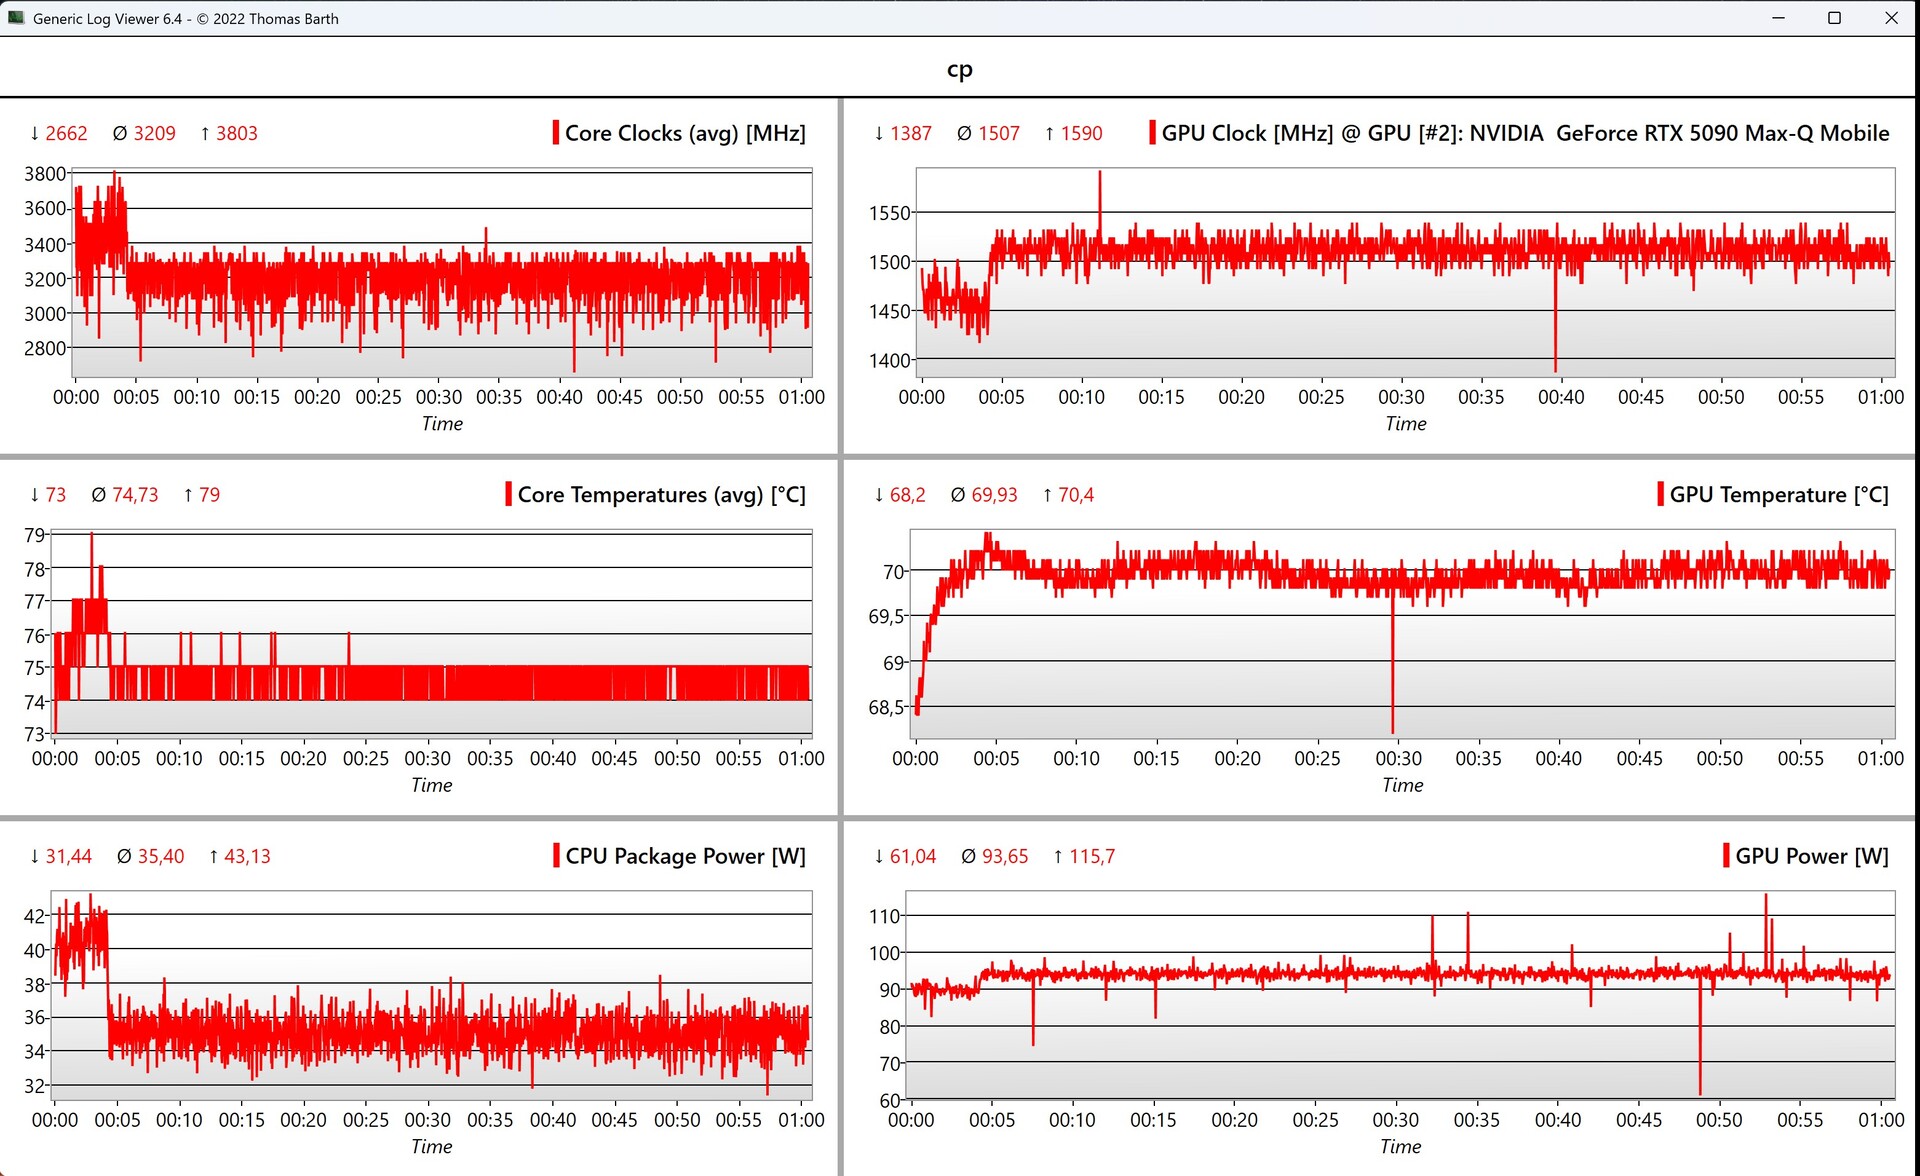The width and height of the screenshot is (1920, 1176).
Task: Click Core Clocks (avg) [MHz] graph title
Action: 685,133
